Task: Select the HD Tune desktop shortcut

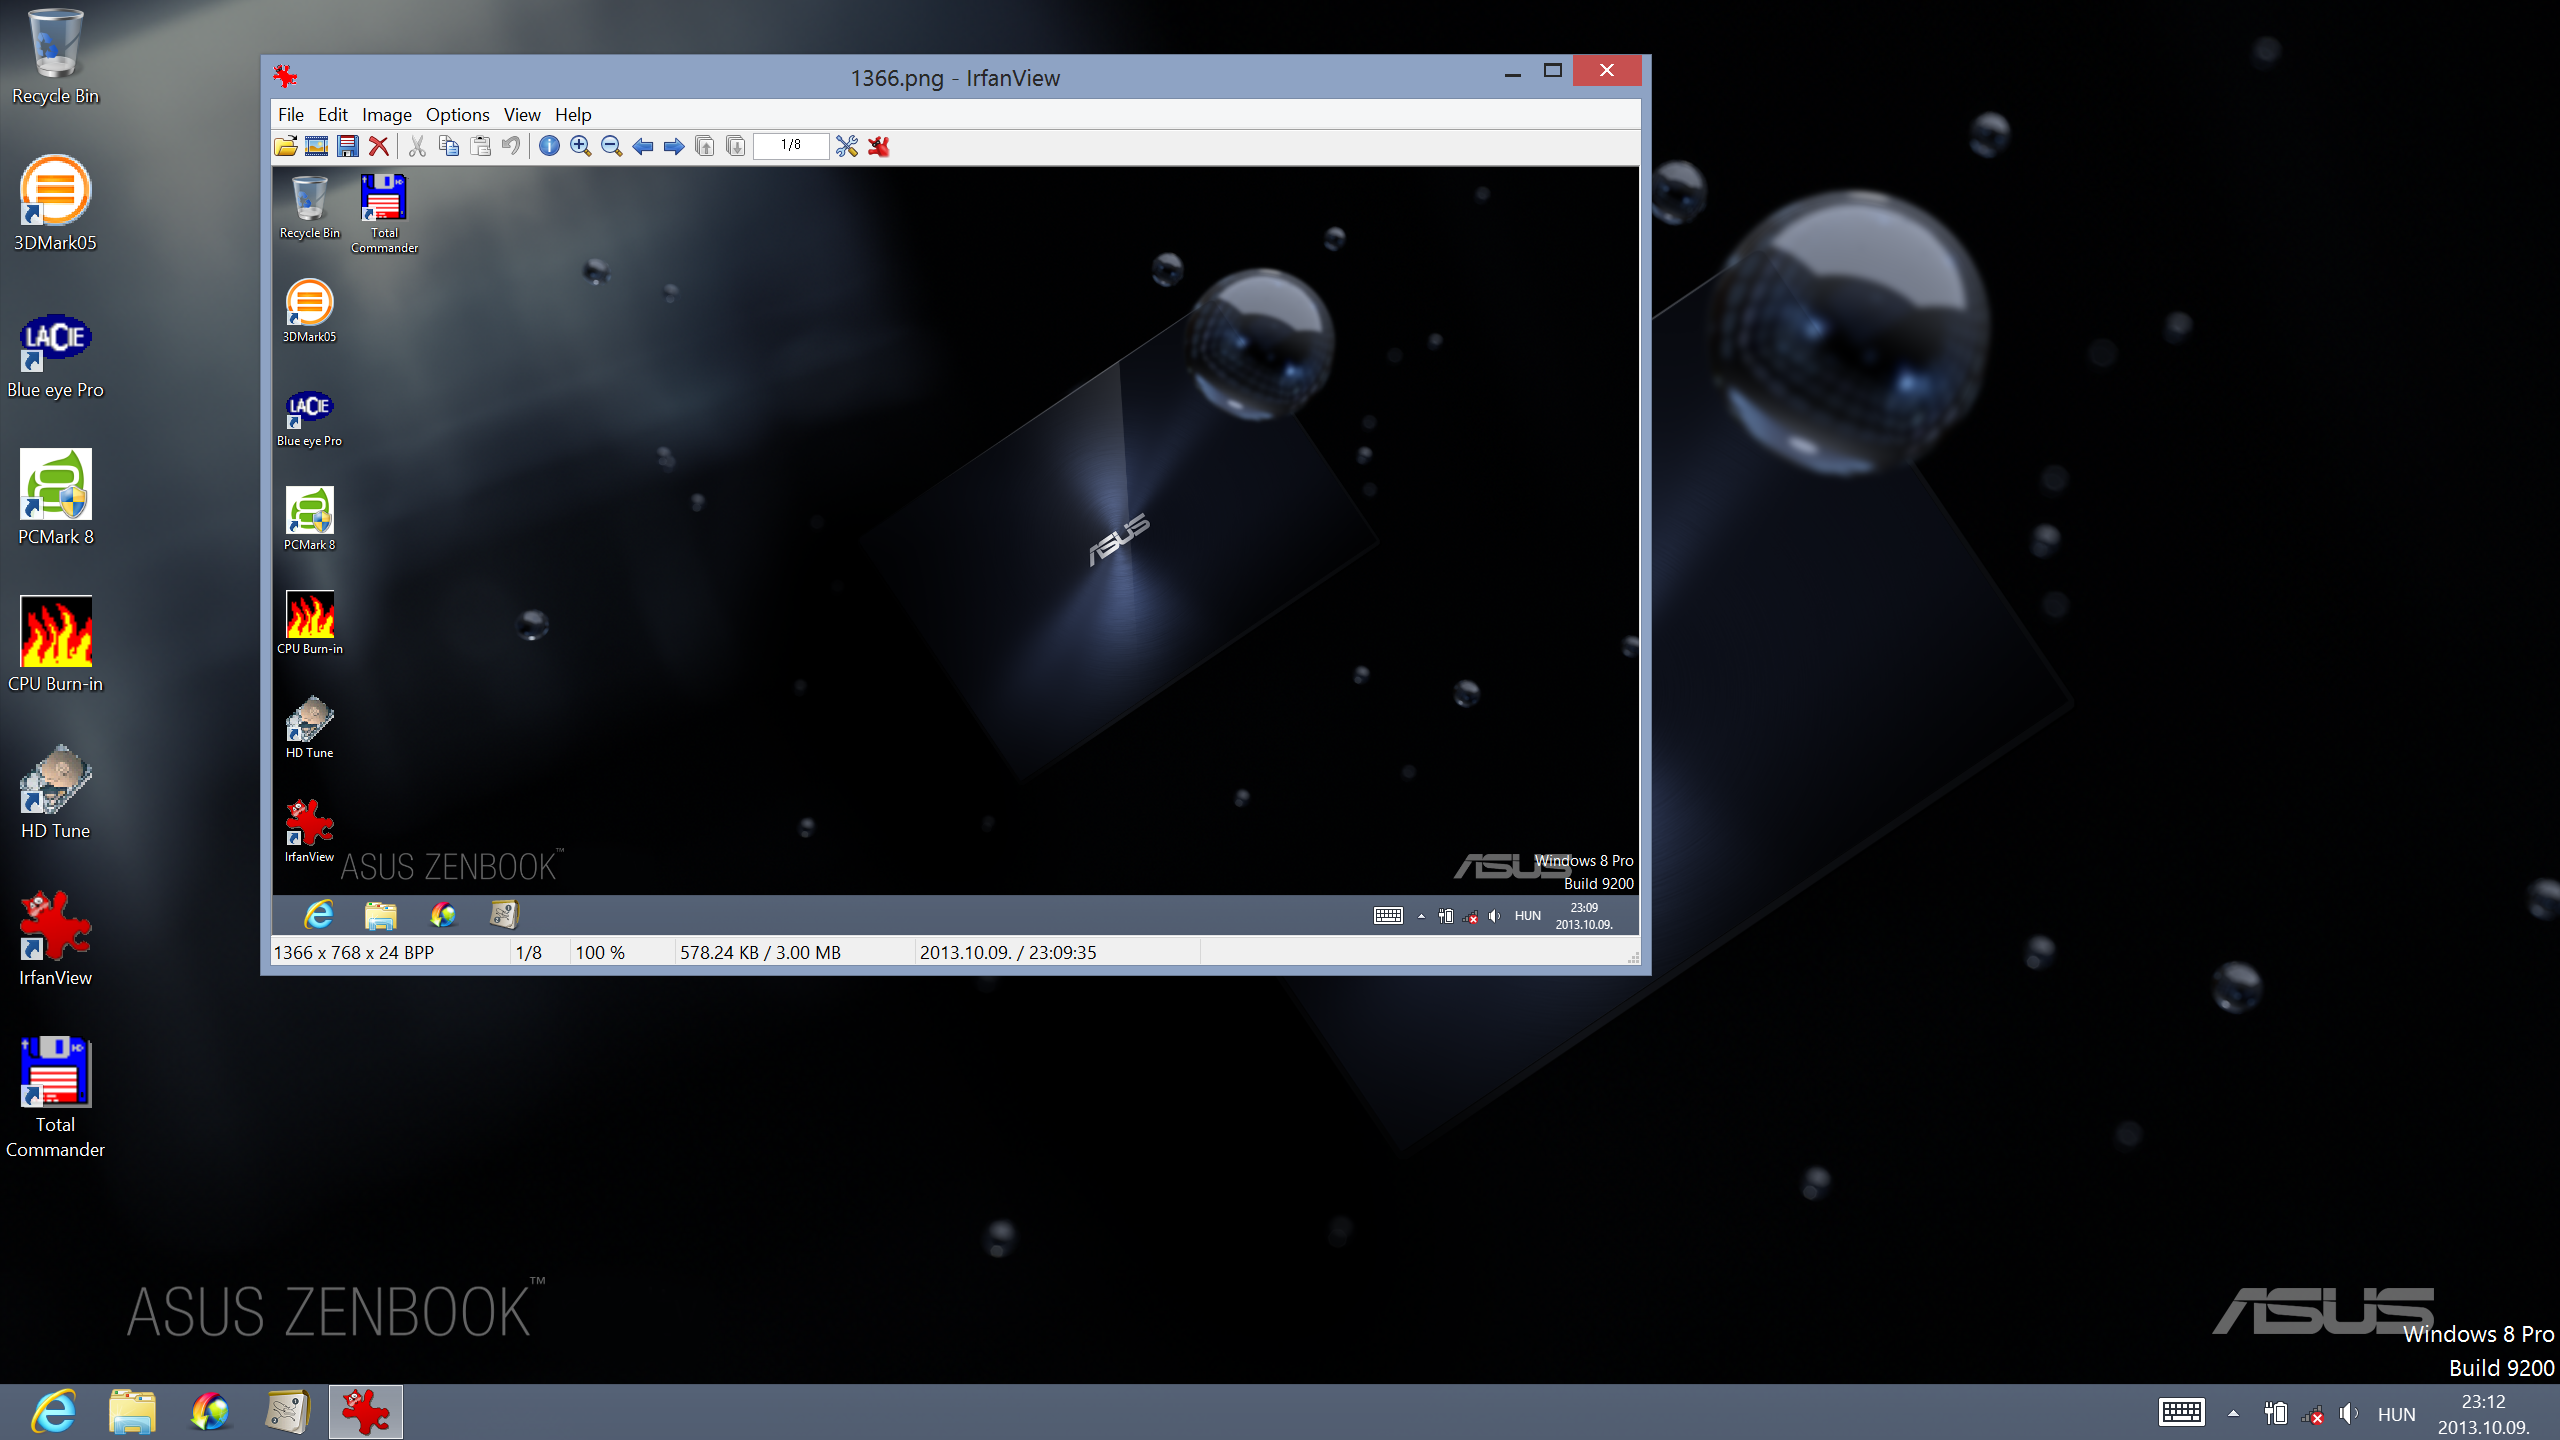Action: (x=55, y=792)
